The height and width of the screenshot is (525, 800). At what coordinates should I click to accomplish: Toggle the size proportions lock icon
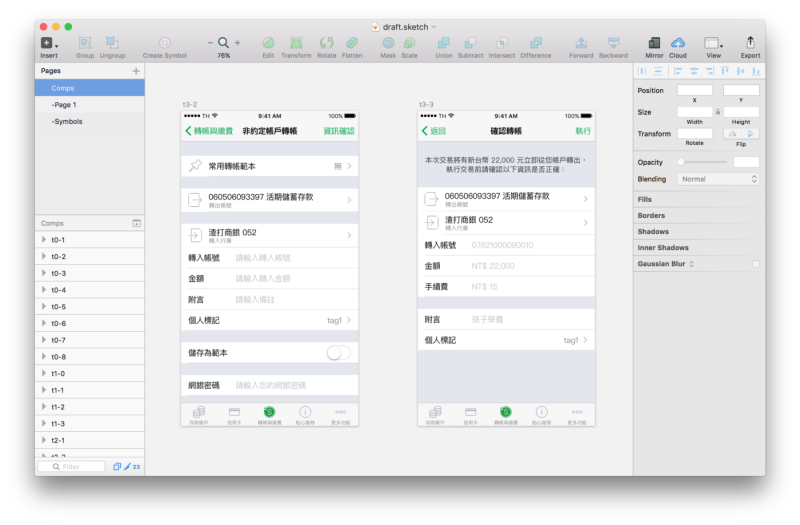coord(717,111)
